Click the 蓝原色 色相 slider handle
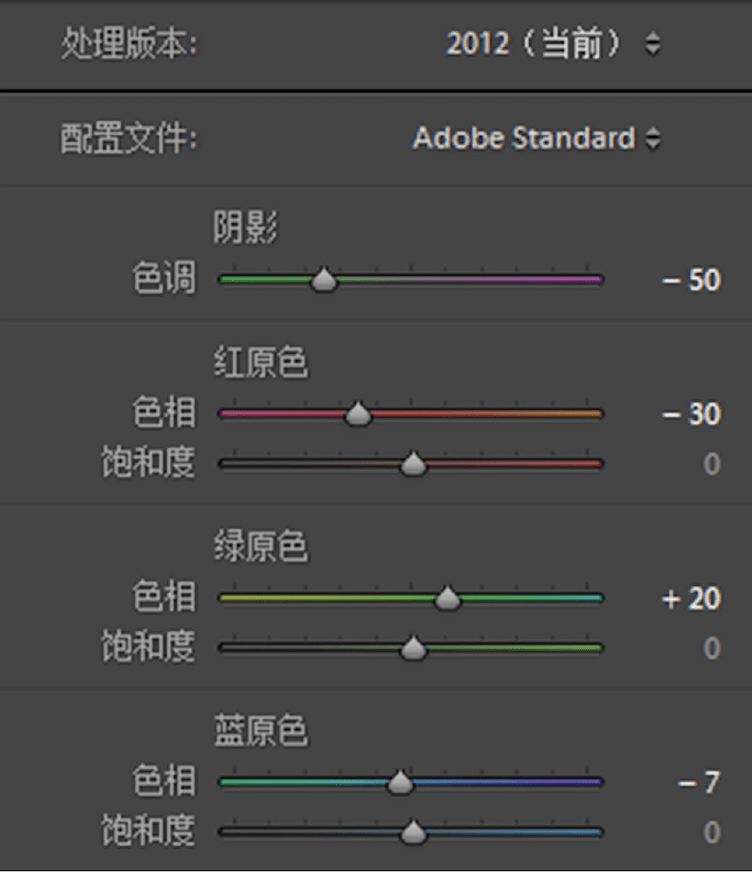Viewport: 752px width, 872px height. 400,783
